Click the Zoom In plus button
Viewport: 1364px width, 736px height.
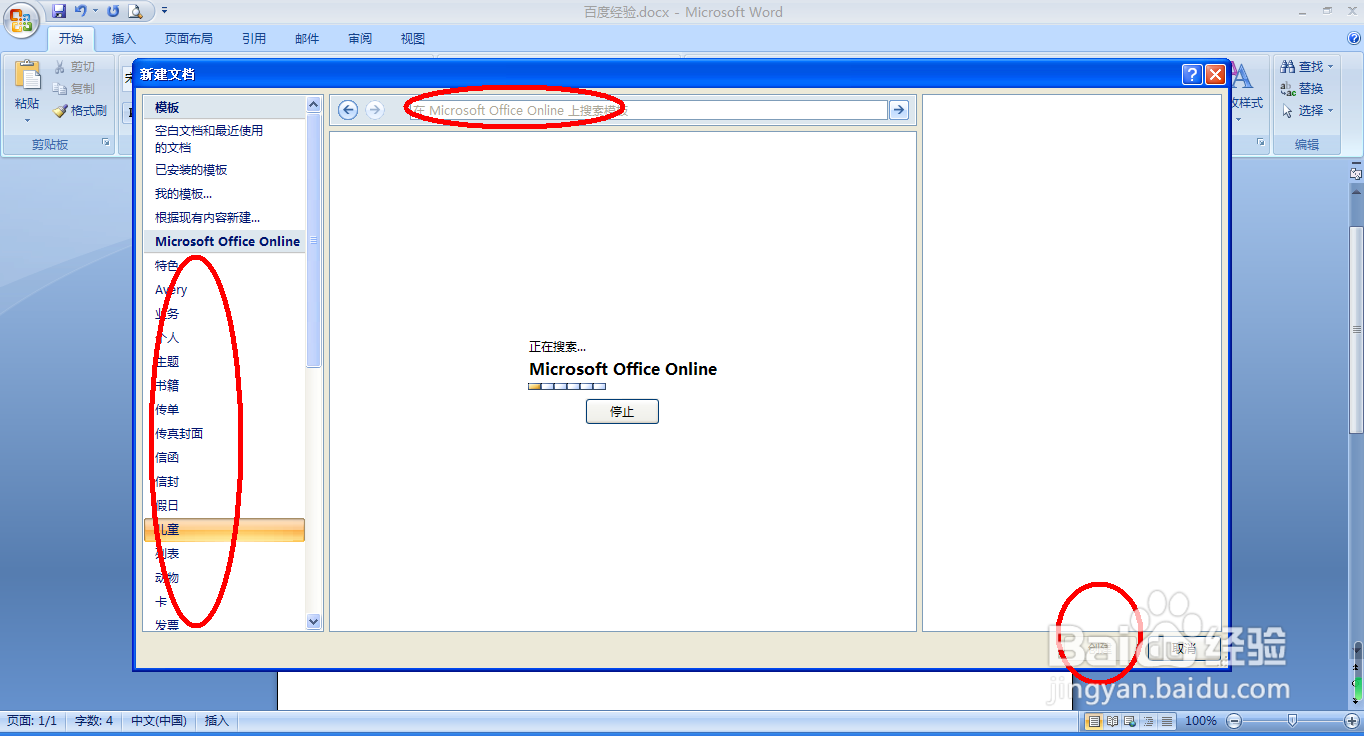(x=1352, y=721)
